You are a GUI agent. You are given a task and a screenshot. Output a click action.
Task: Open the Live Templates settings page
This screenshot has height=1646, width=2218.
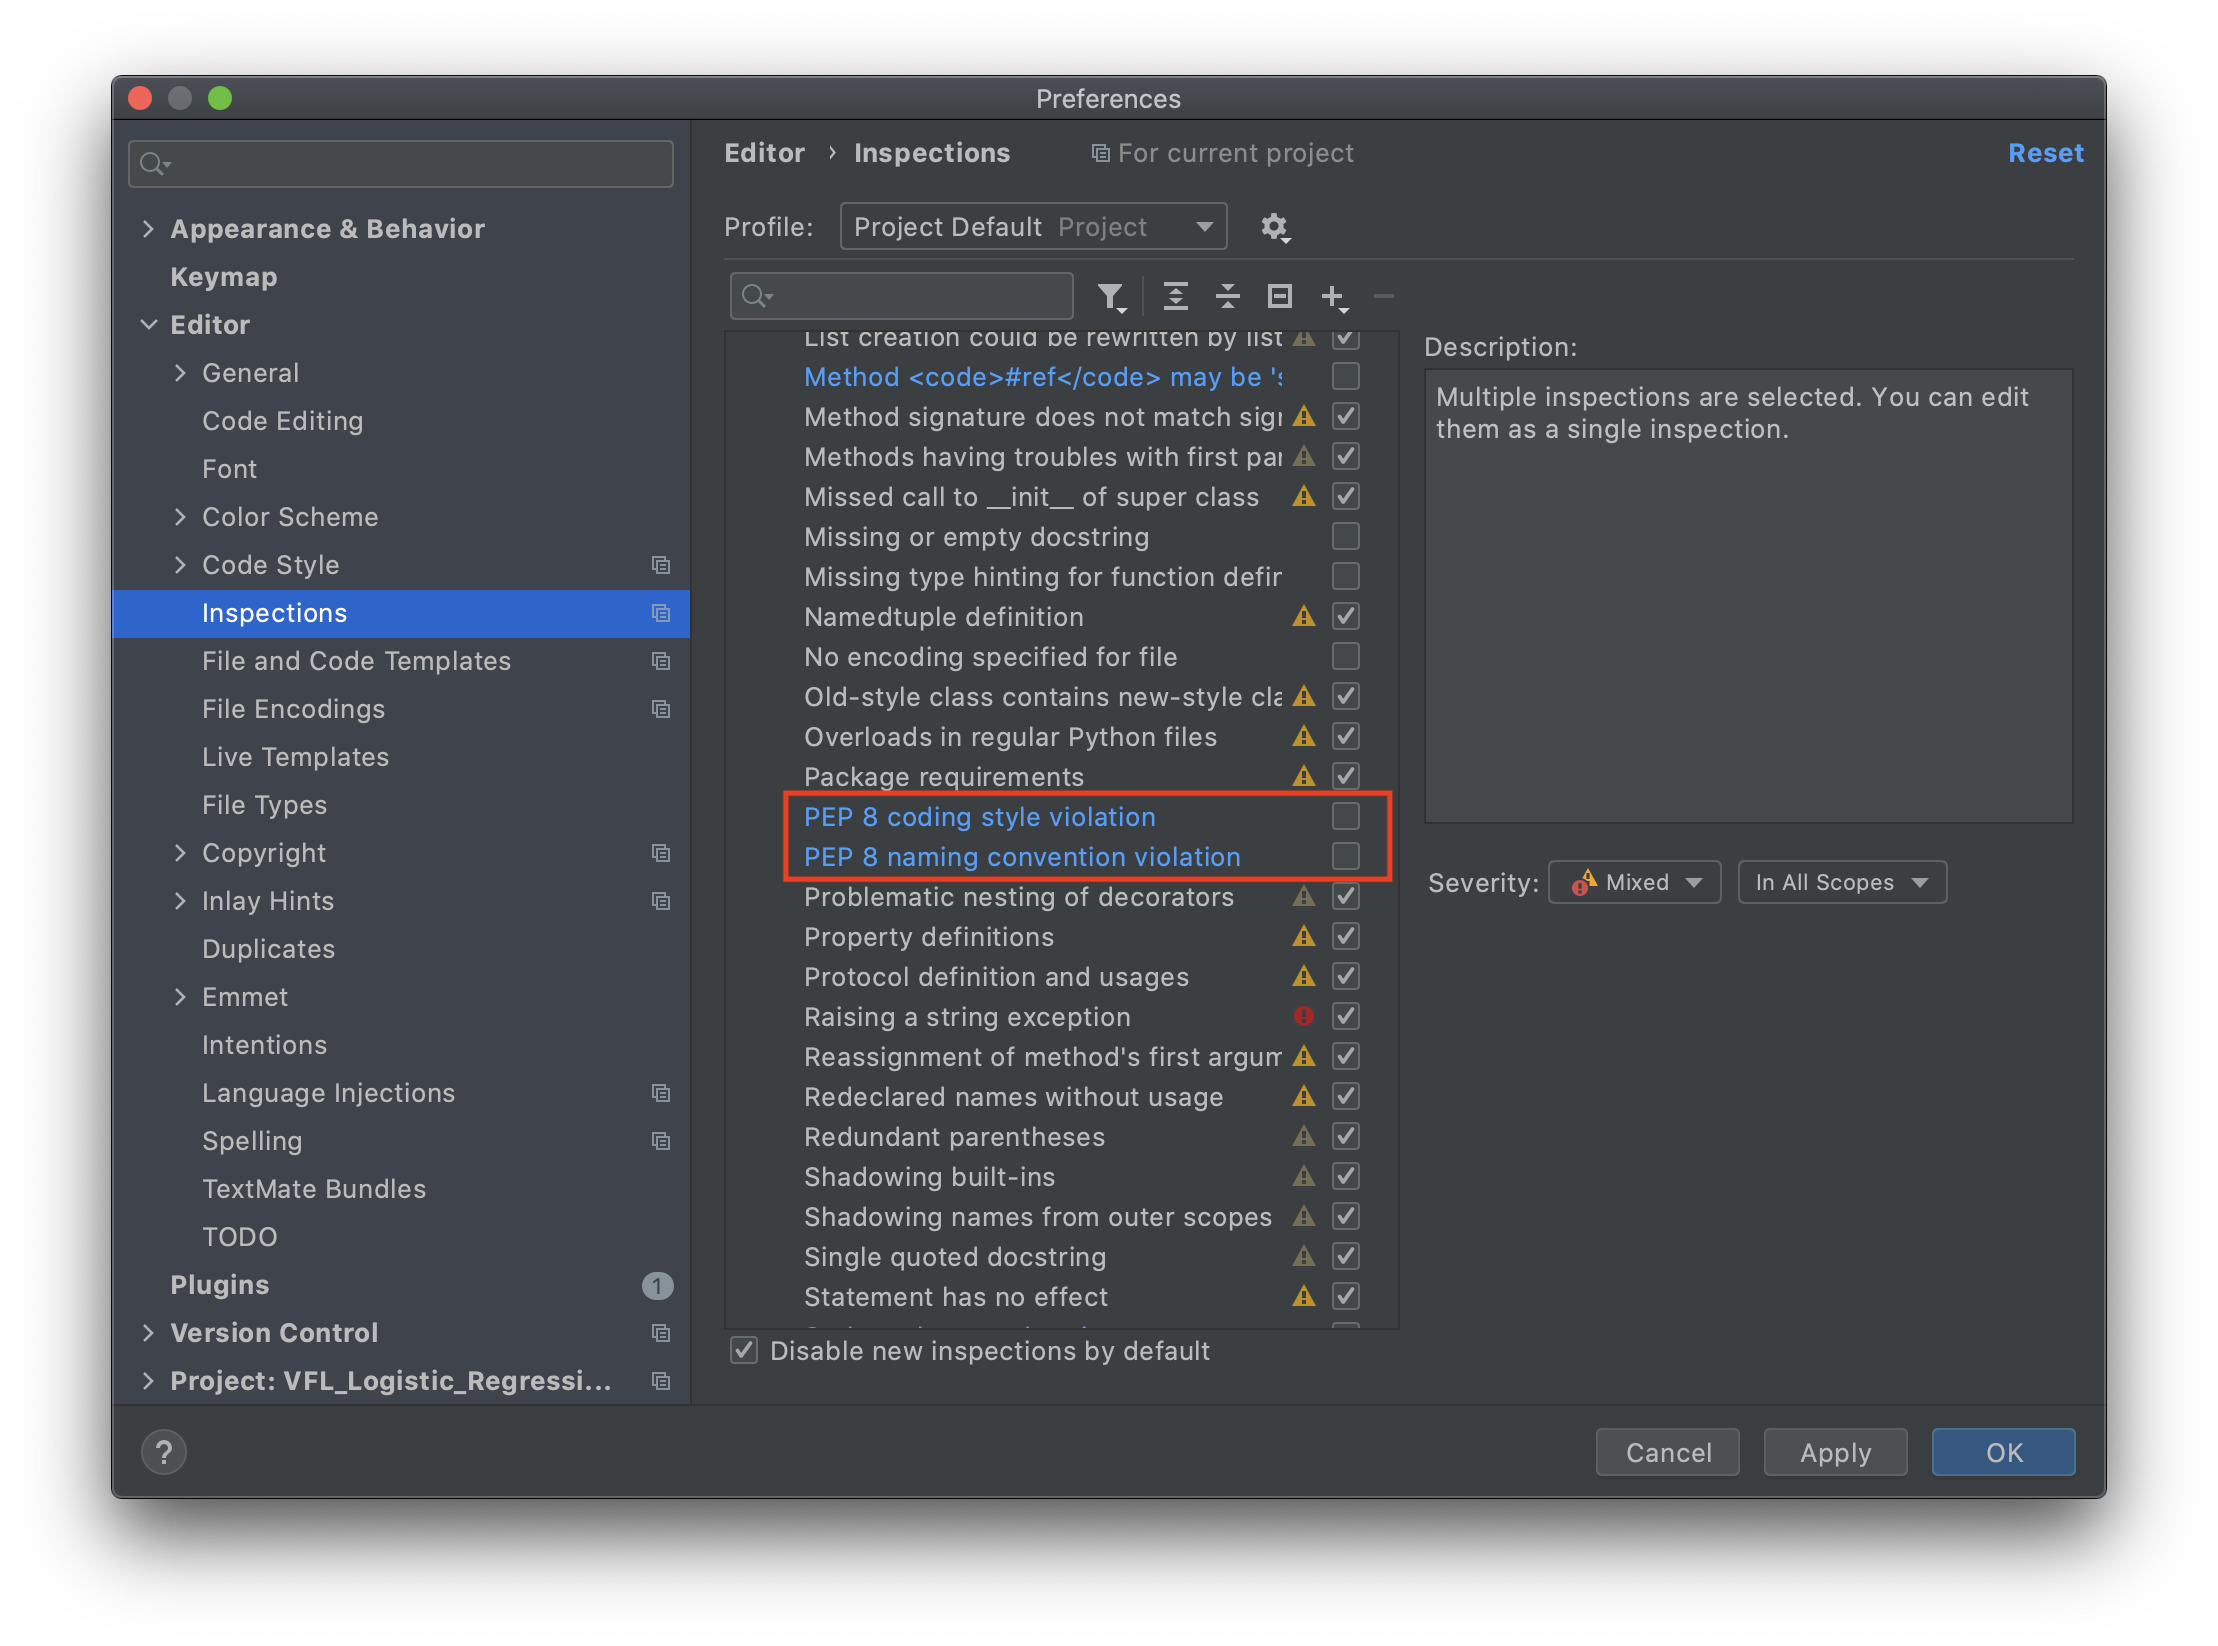295,757
